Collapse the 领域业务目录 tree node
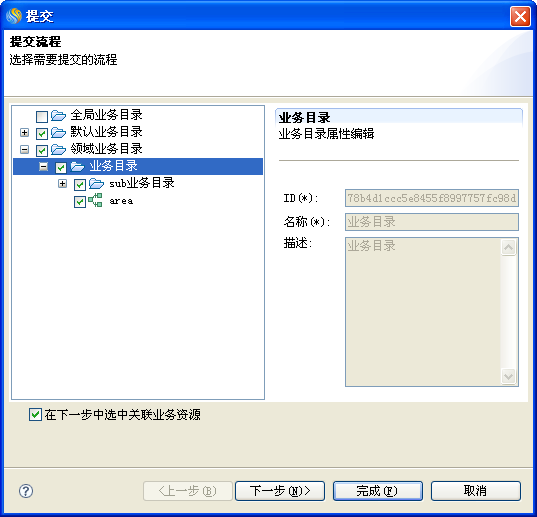Image resolution: width=537 pixels, height=517 pixels. coord(24,150)
